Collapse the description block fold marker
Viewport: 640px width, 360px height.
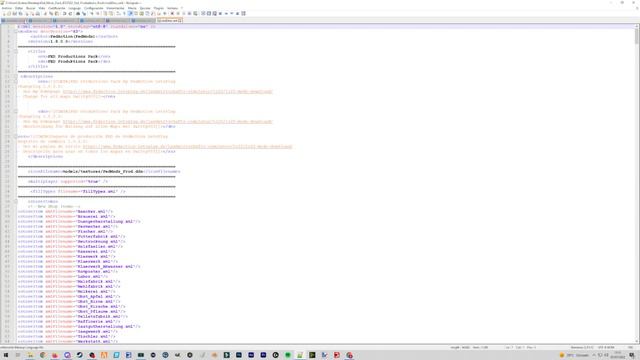pos(16,76)
